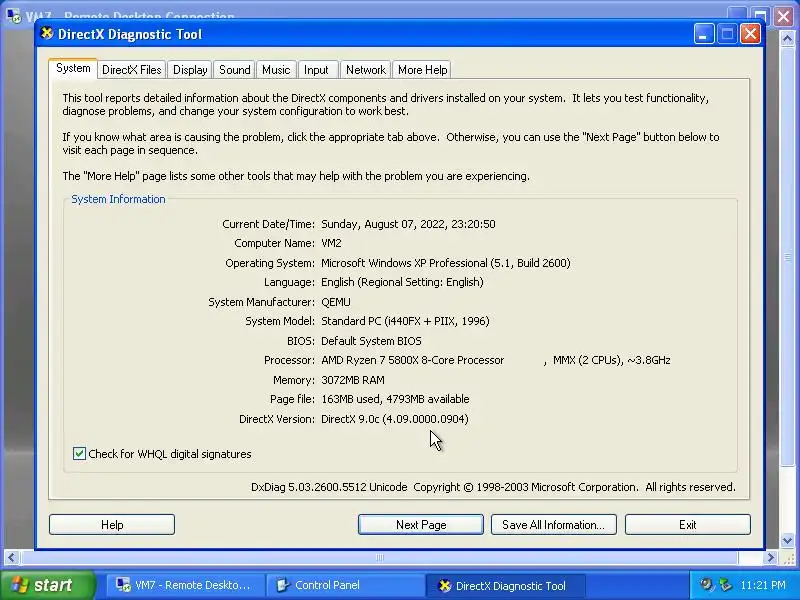
Task: Switch to Control Panel taskbar item
Action: (x=346, y=585)
